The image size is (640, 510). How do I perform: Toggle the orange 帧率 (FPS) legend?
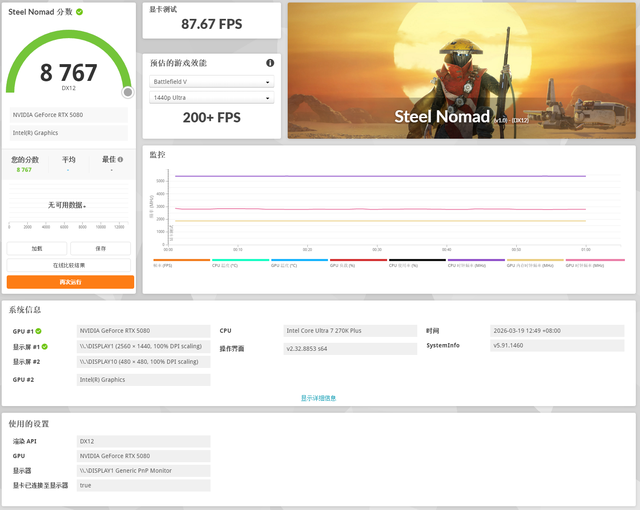182,263
